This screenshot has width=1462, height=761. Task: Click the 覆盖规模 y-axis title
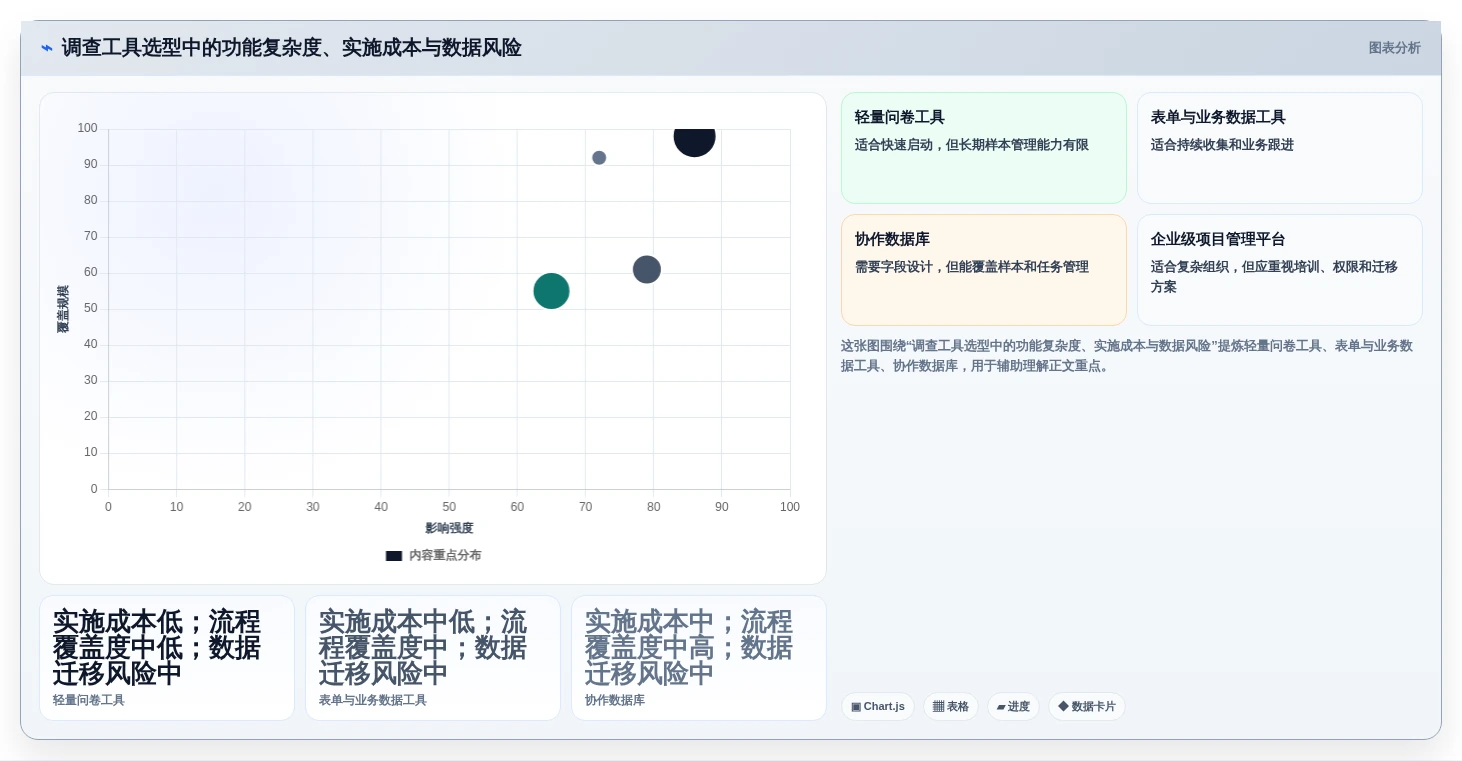[x=63, y=309]
